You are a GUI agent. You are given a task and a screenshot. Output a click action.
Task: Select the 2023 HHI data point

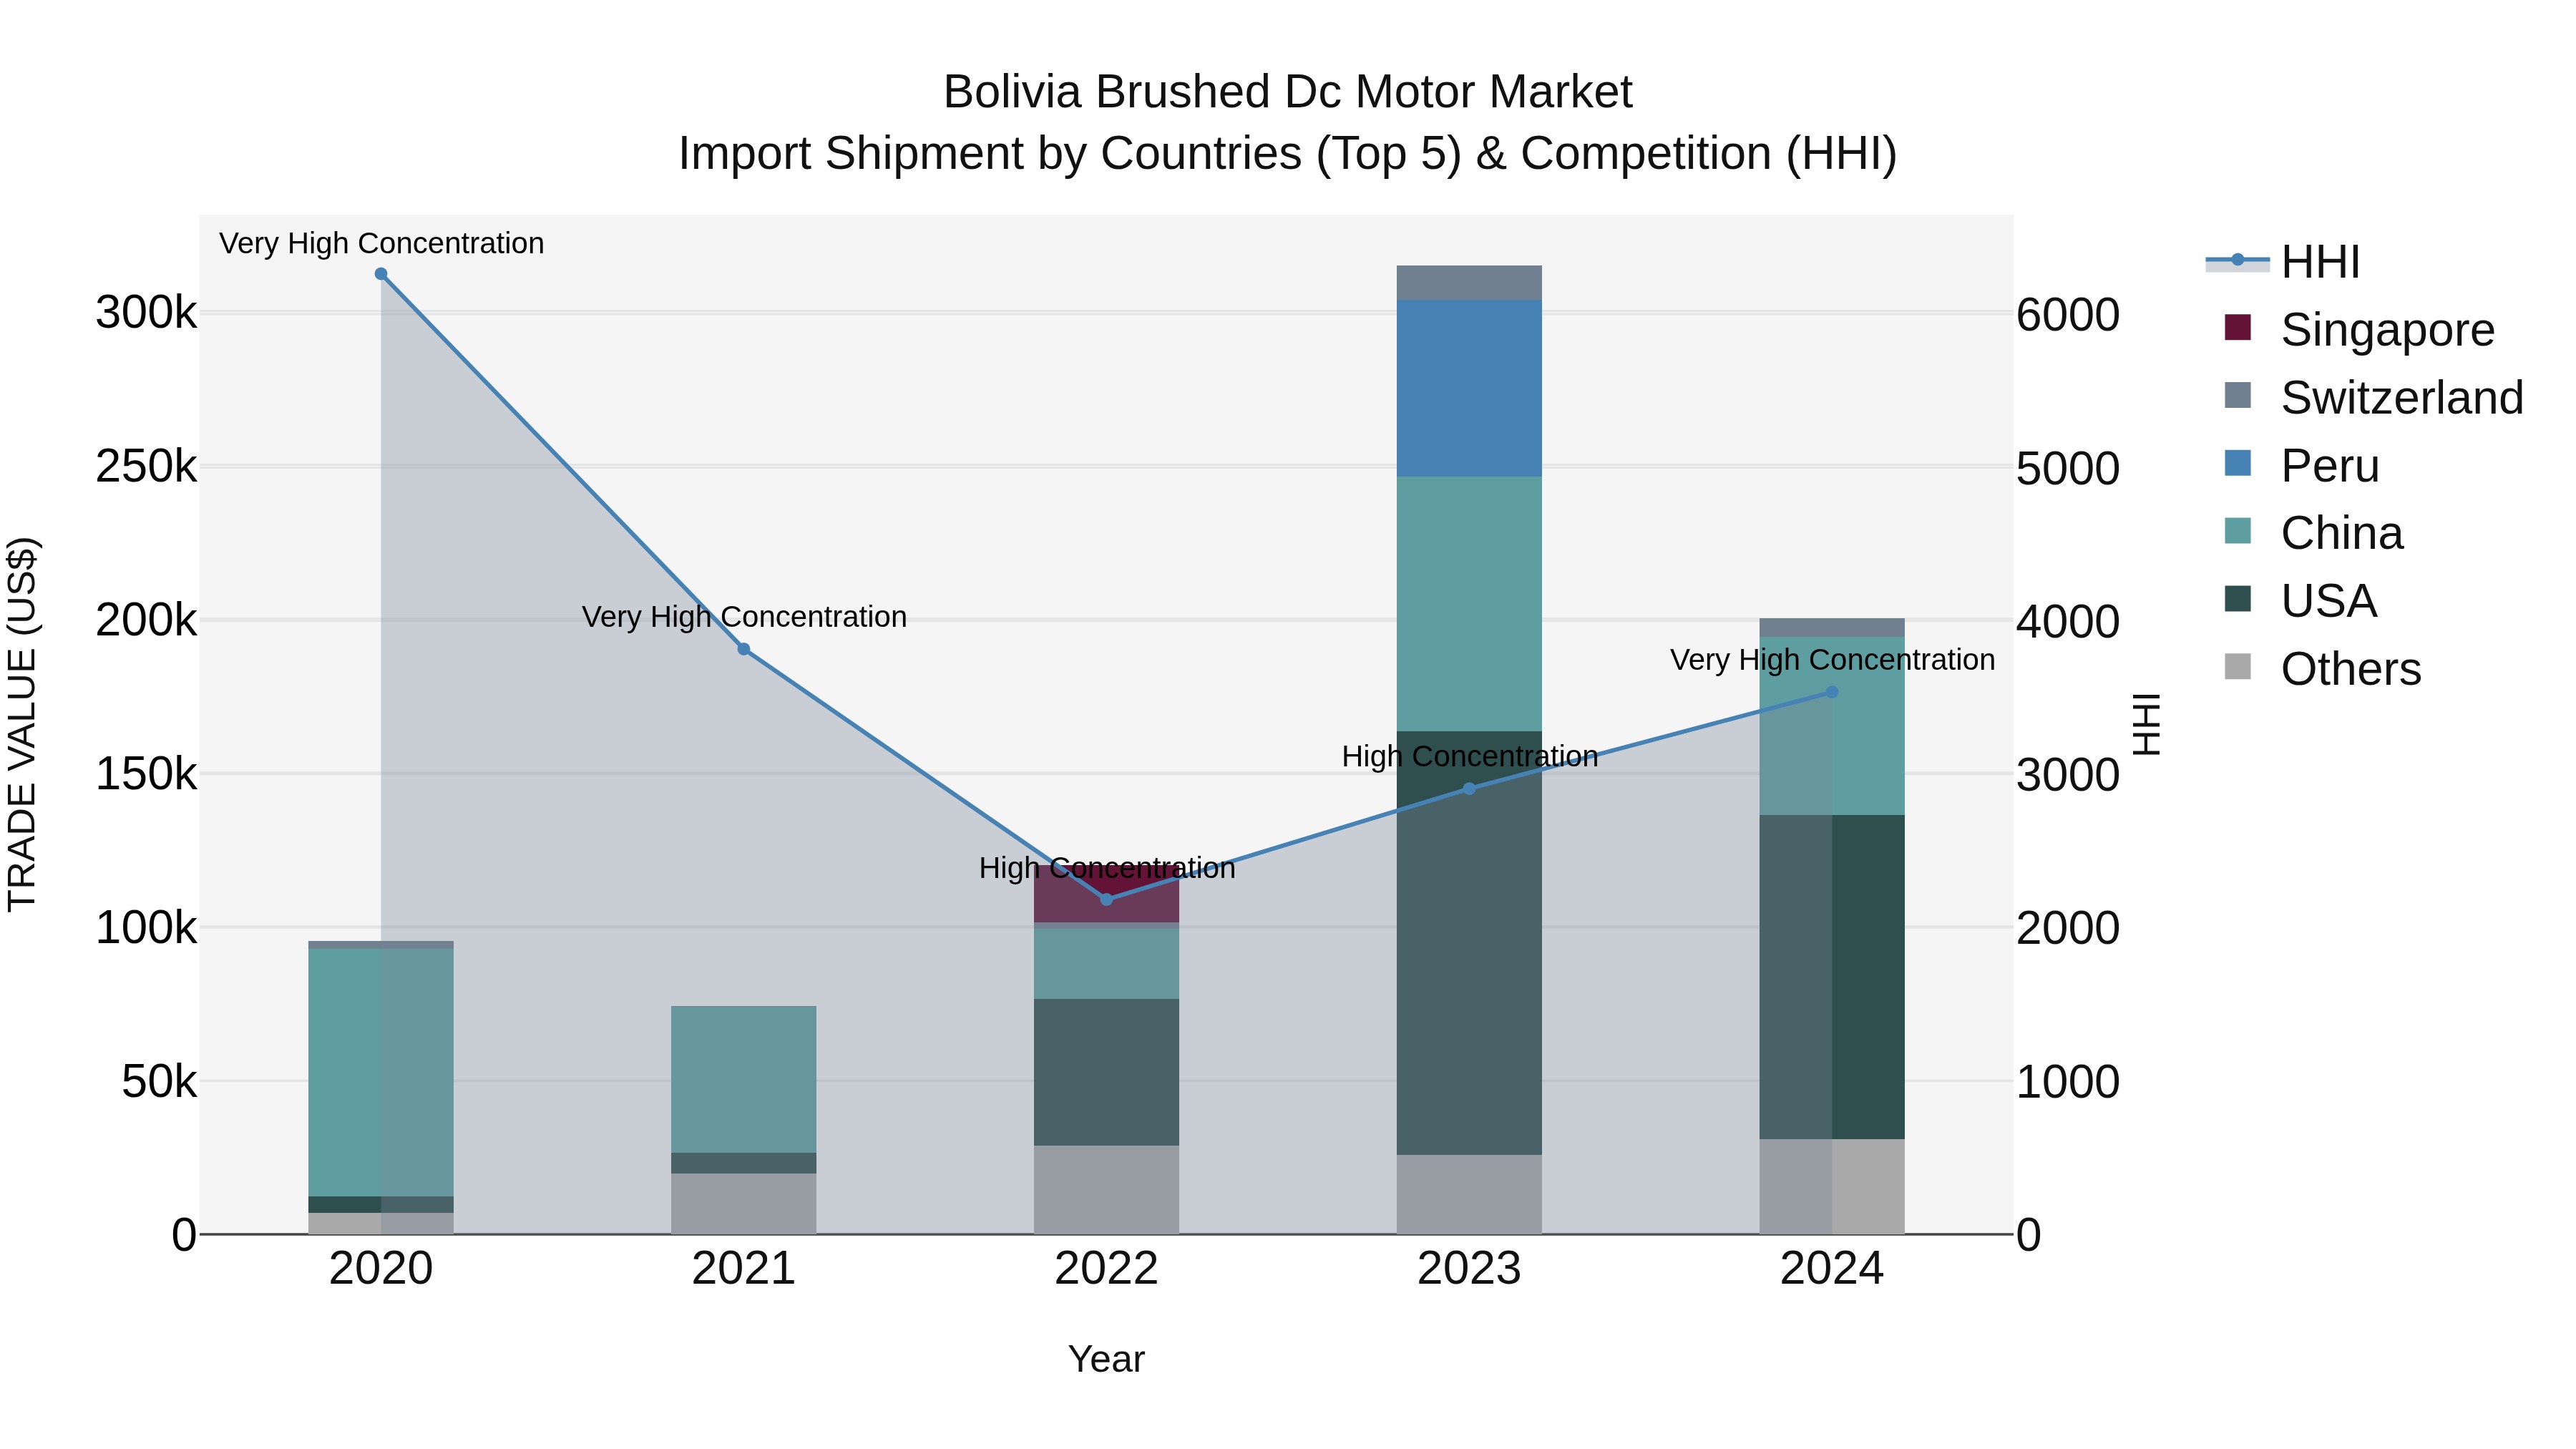[x=1469, y=789]
